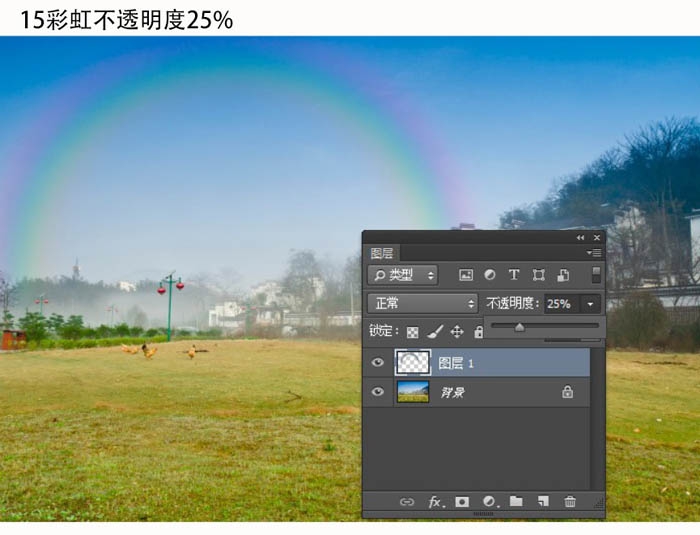Viewport: 700px width, 535px height.
Task: Click the layers panel vertical scrollbar
Action: point(597,419)
